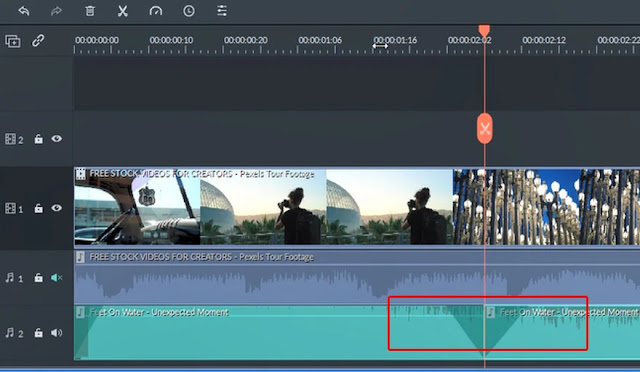The image size is (640, 372).
Task: Click ruler at 00:00:02:12 timecode
Action: [x=544, y=40]
